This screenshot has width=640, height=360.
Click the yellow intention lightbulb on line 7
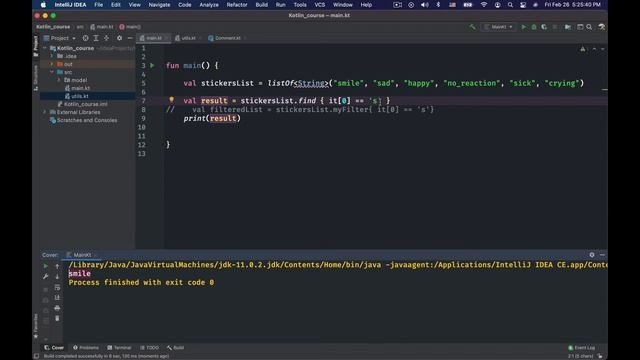(171, 100)
